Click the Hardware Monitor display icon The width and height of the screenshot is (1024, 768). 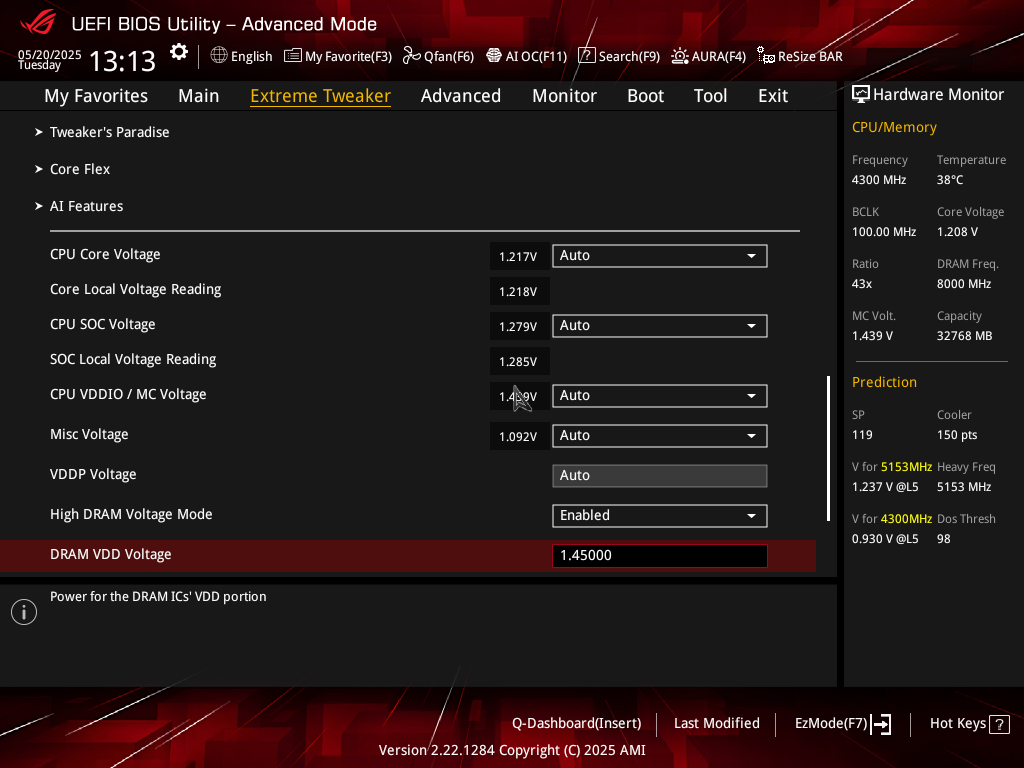[861, 95]
